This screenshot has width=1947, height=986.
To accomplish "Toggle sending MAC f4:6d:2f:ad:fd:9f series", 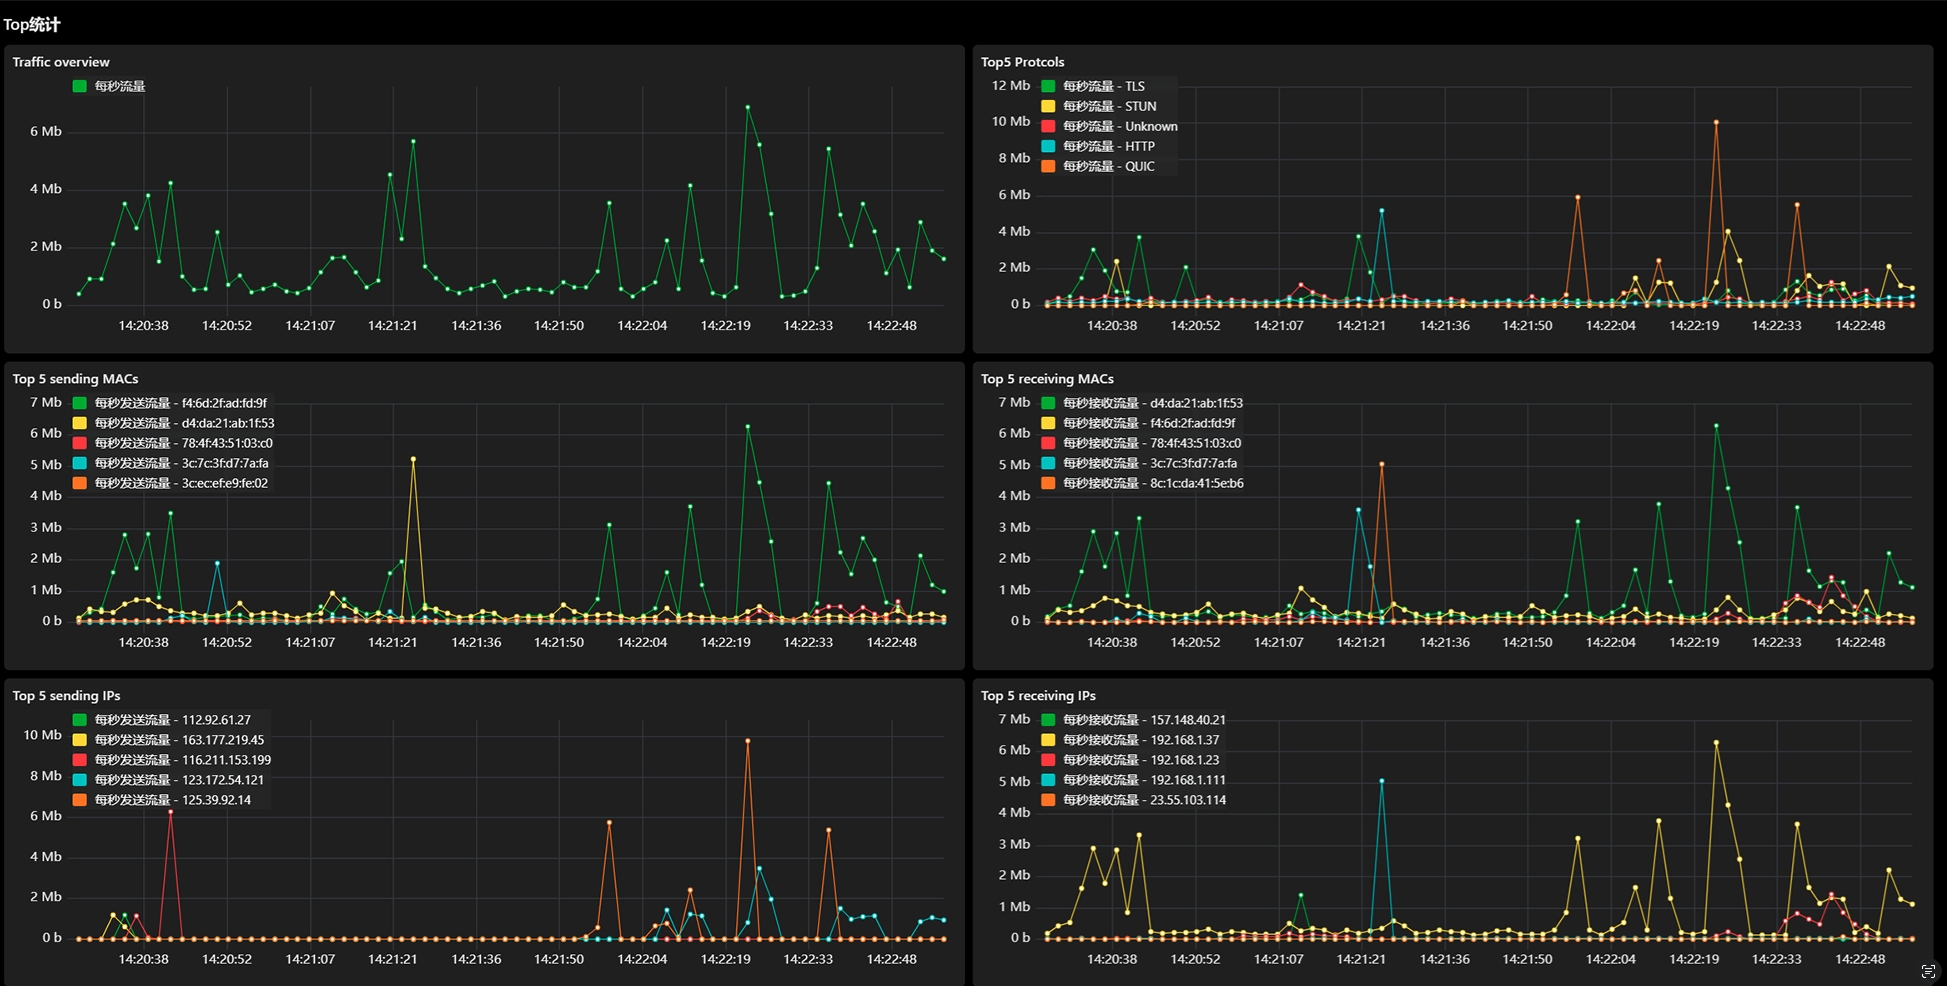I will pyautogui.click(x=181, y=403).
